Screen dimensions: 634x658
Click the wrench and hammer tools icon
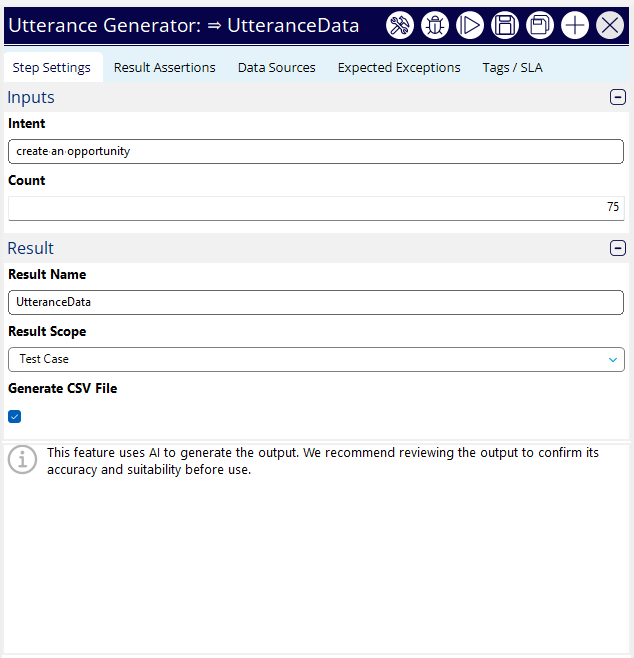400,26
